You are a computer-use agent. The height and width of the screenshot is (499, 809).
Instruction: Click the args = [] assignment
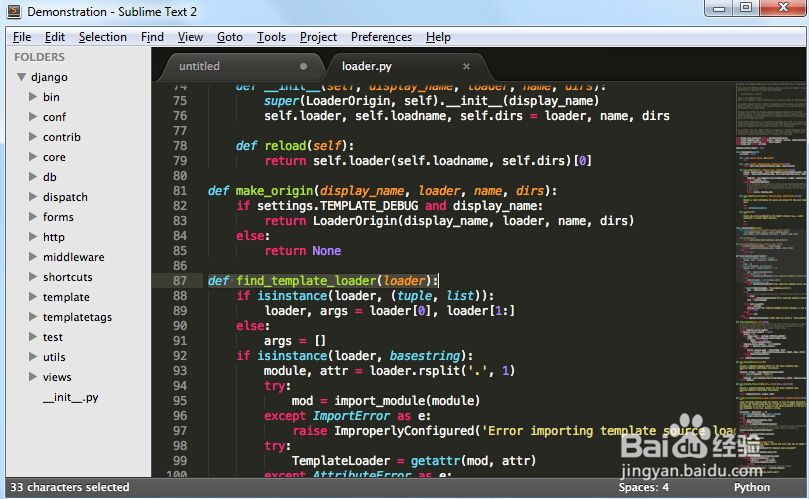(295, 341)
